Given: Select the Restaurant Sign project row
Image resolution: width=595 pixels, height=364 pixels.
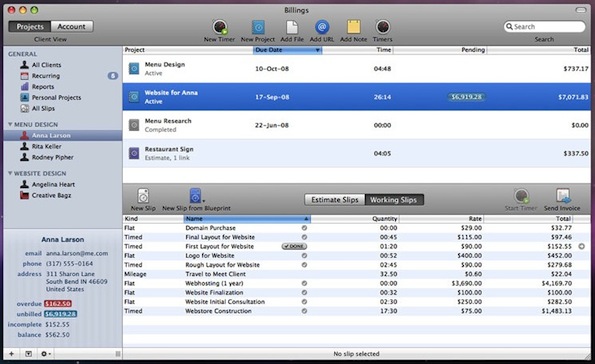Looking at the screenshot, I should click(356, 153).
